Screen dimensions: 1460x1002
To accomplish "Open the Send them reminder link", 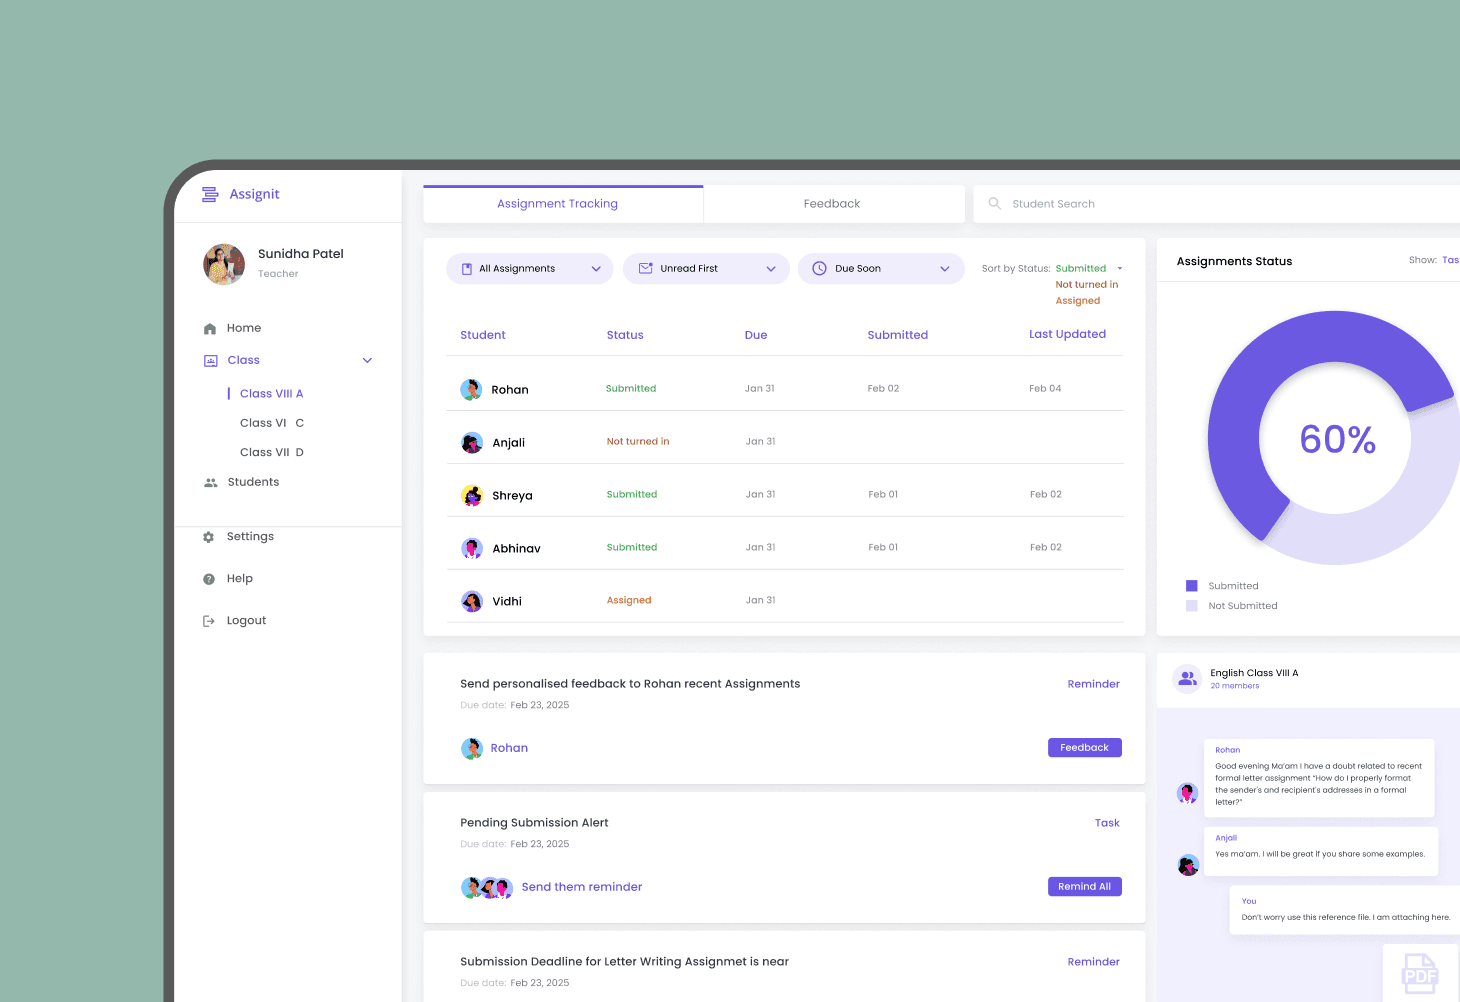I will tap(582, 887).
